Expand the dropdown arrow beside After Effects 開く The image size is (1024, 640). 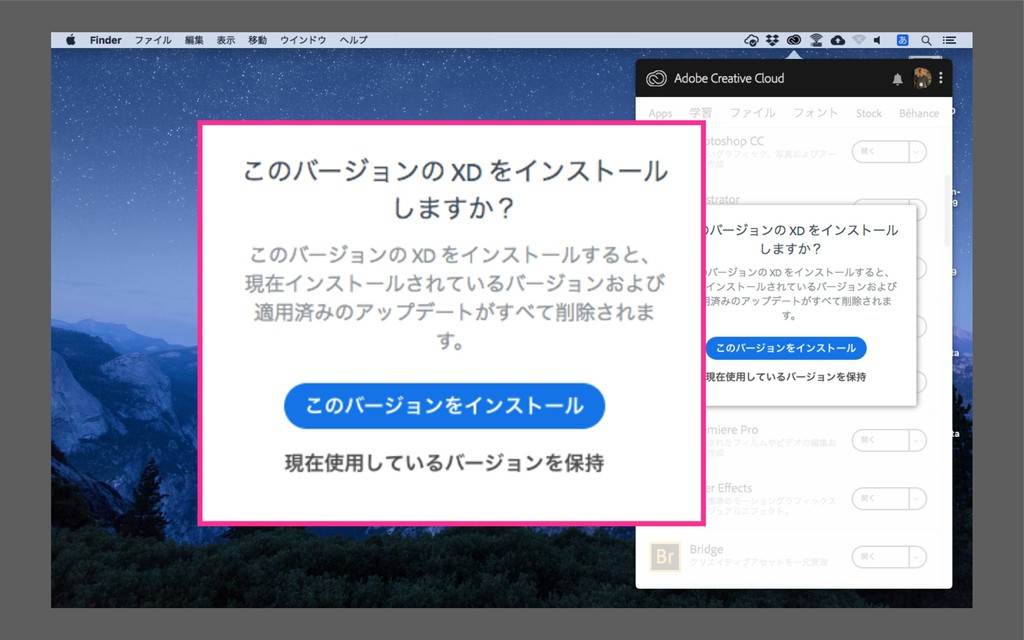(918, 499)
